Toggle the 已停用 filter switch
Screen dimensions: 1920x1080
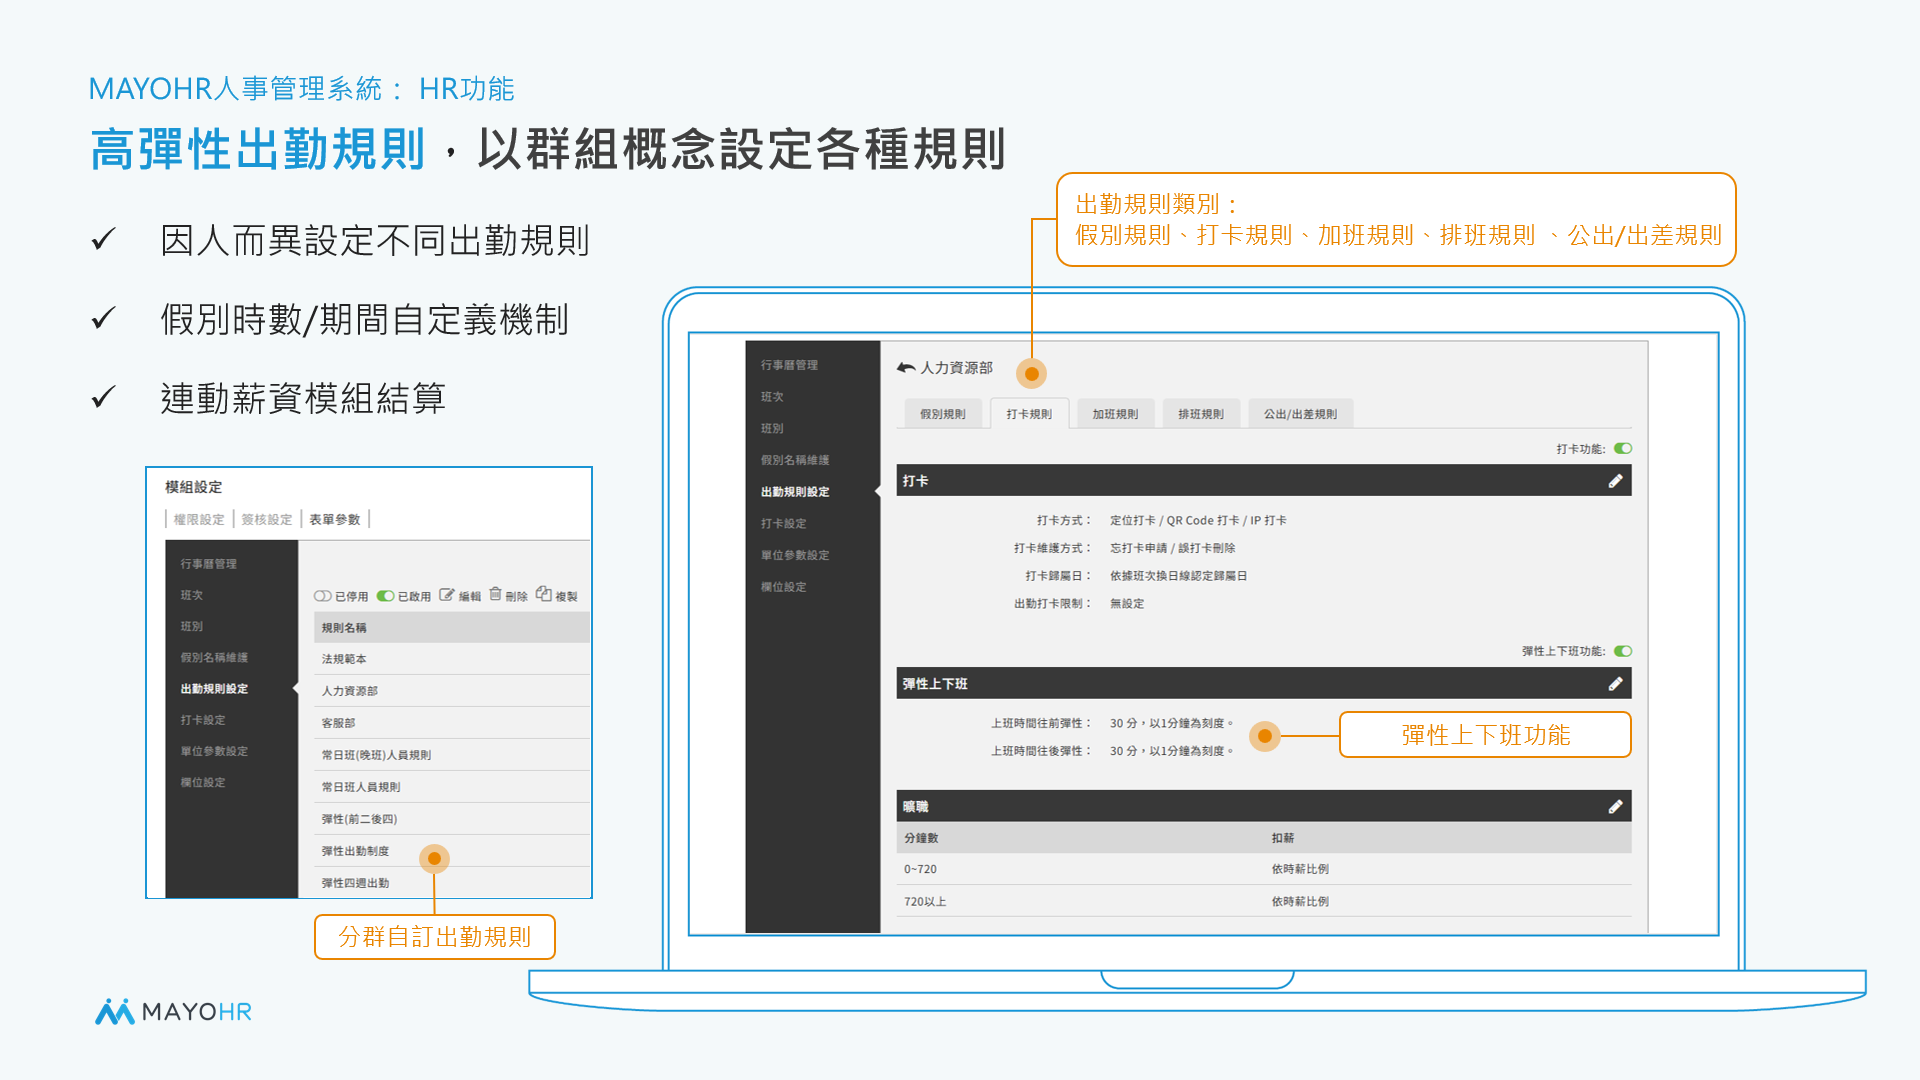tap(323, 596)
